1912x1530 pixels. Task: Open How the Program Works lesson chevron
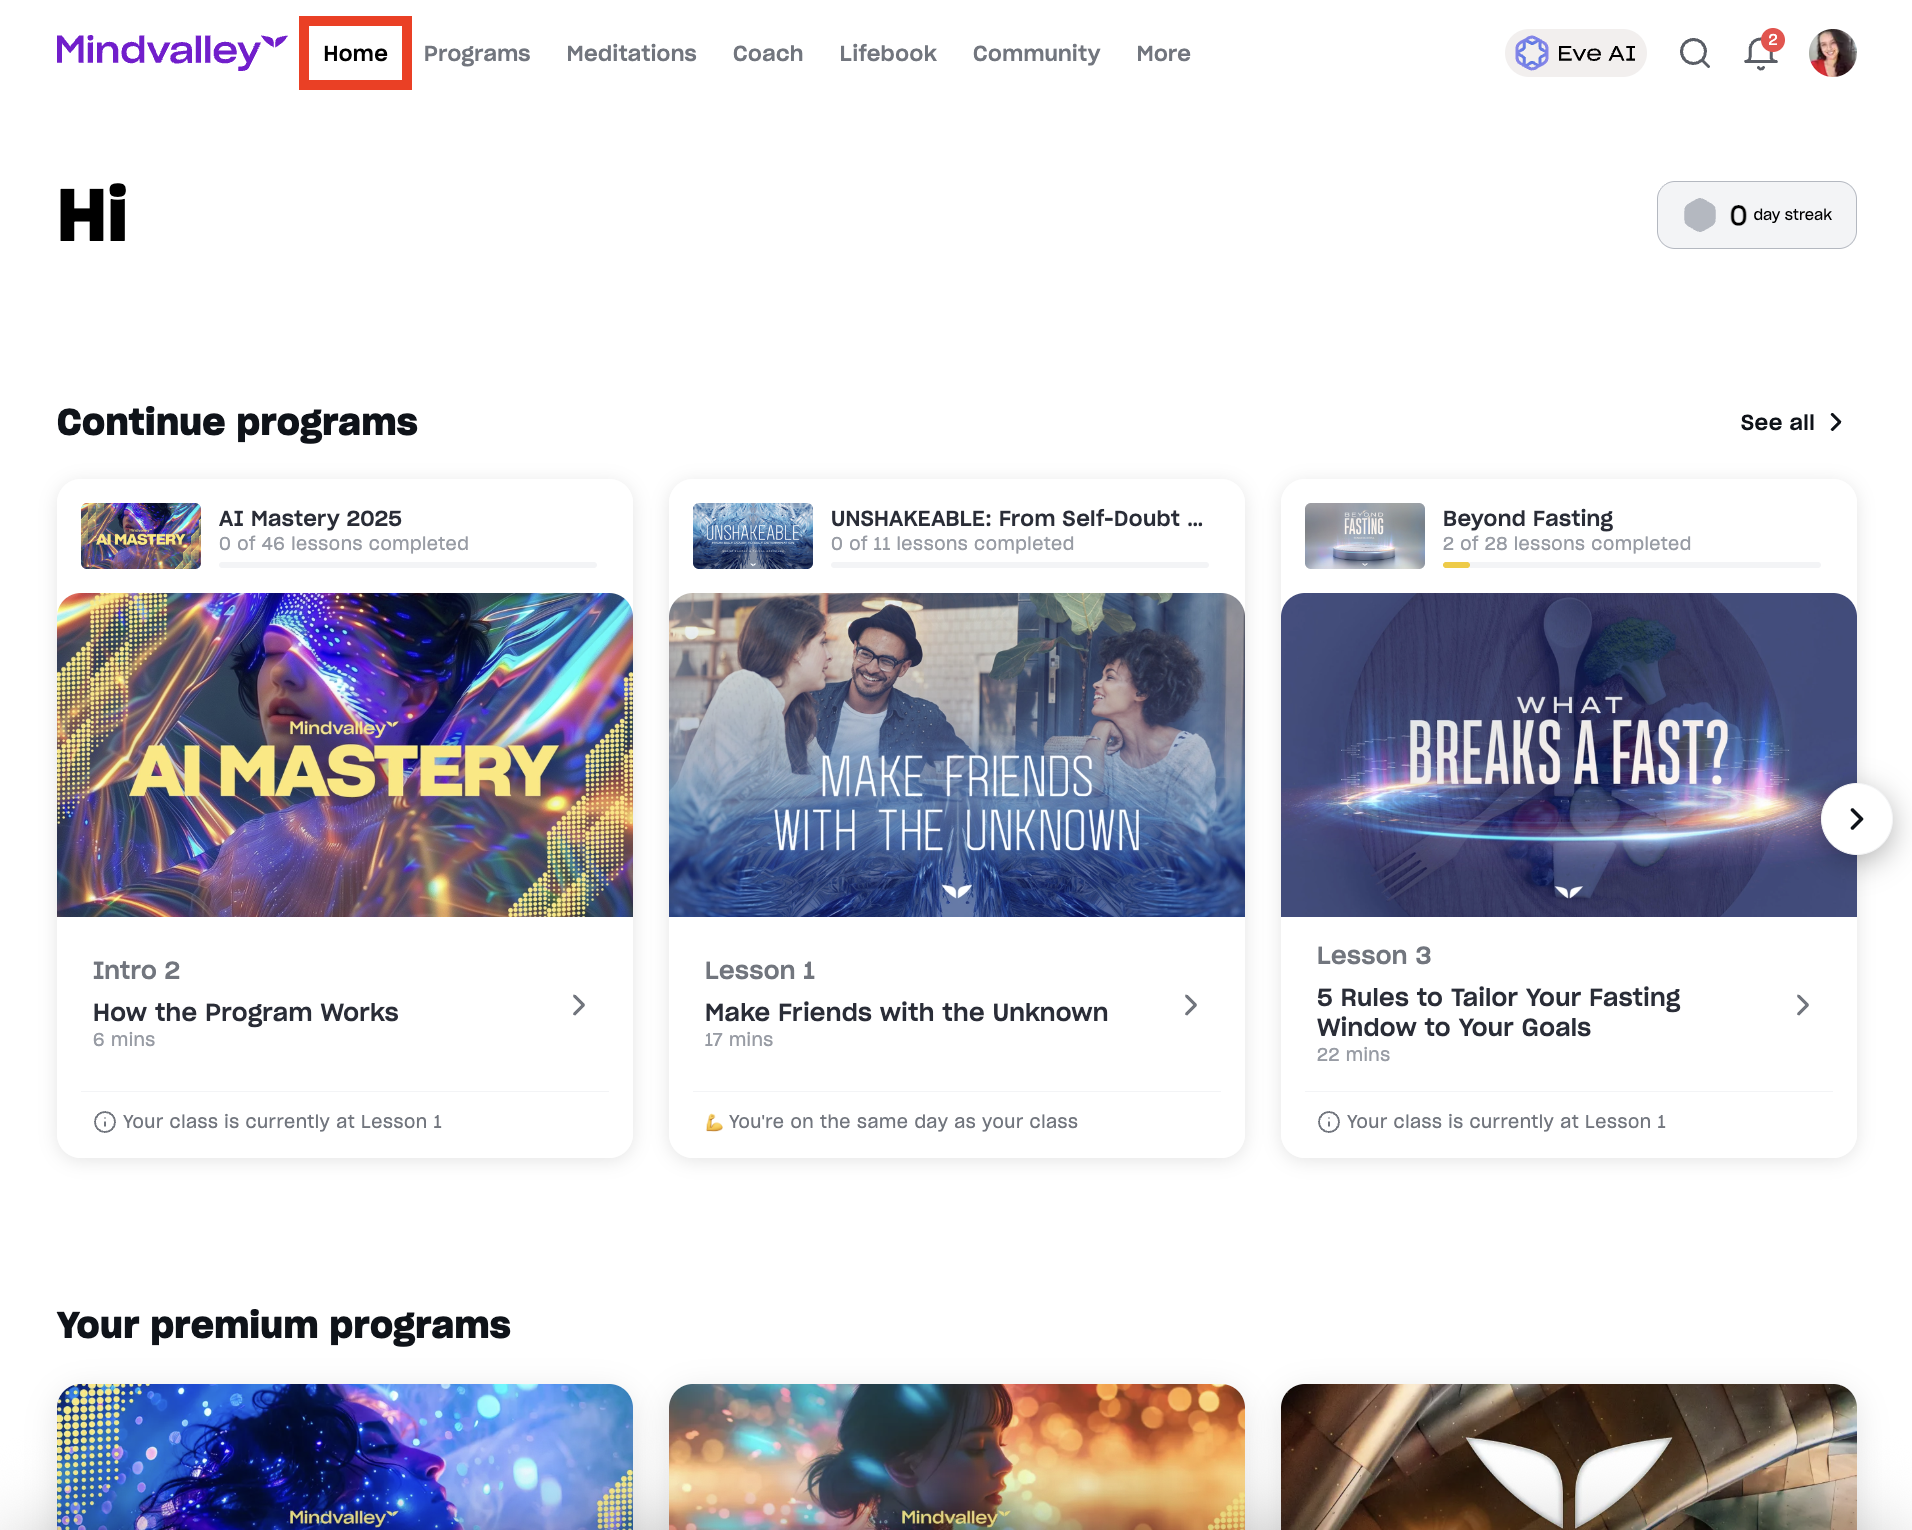coord(578,1005)
